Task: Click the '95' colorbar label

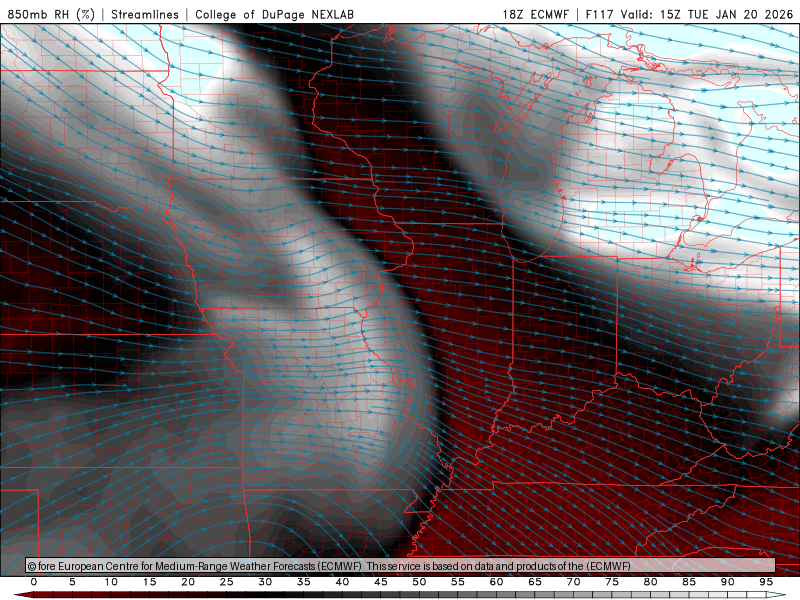Action: pos(766,582)
